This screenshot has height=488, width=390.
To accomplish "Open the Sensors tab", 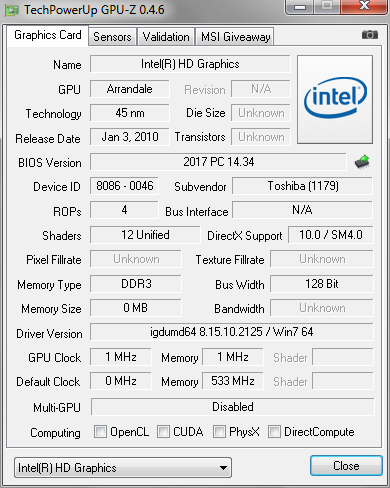I will pos(112,37).
